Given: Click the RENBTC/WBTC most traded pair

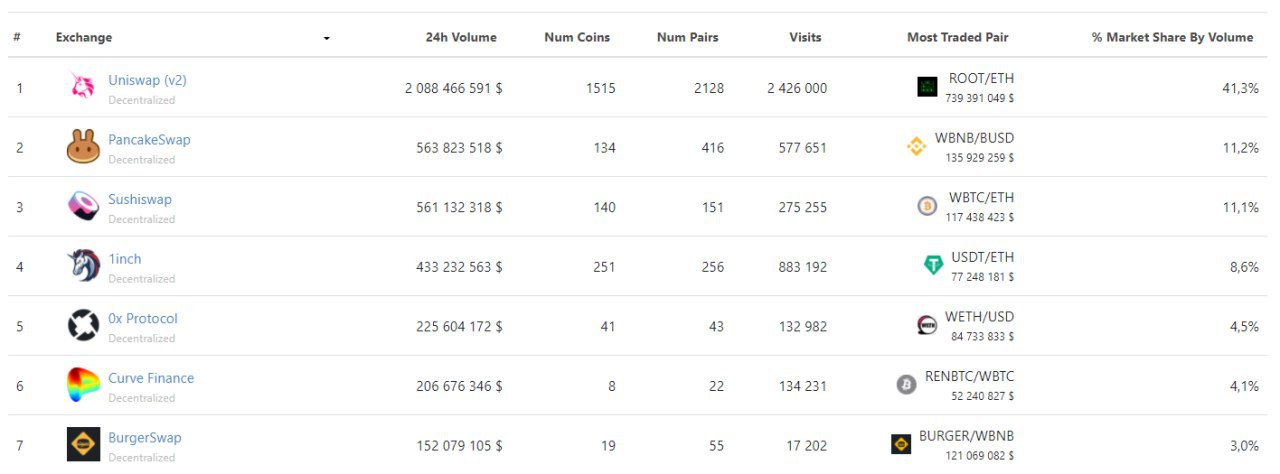Looking at the screenshot, I should (x=969, y=377).
